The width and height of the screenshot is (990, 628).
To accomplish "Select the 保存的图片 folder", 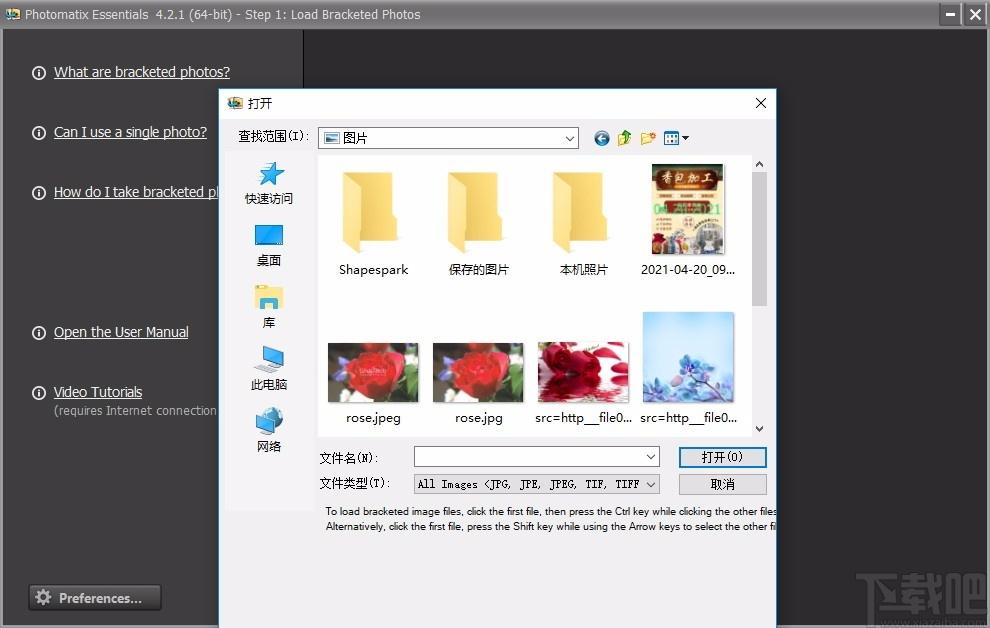I will (479, 223).
